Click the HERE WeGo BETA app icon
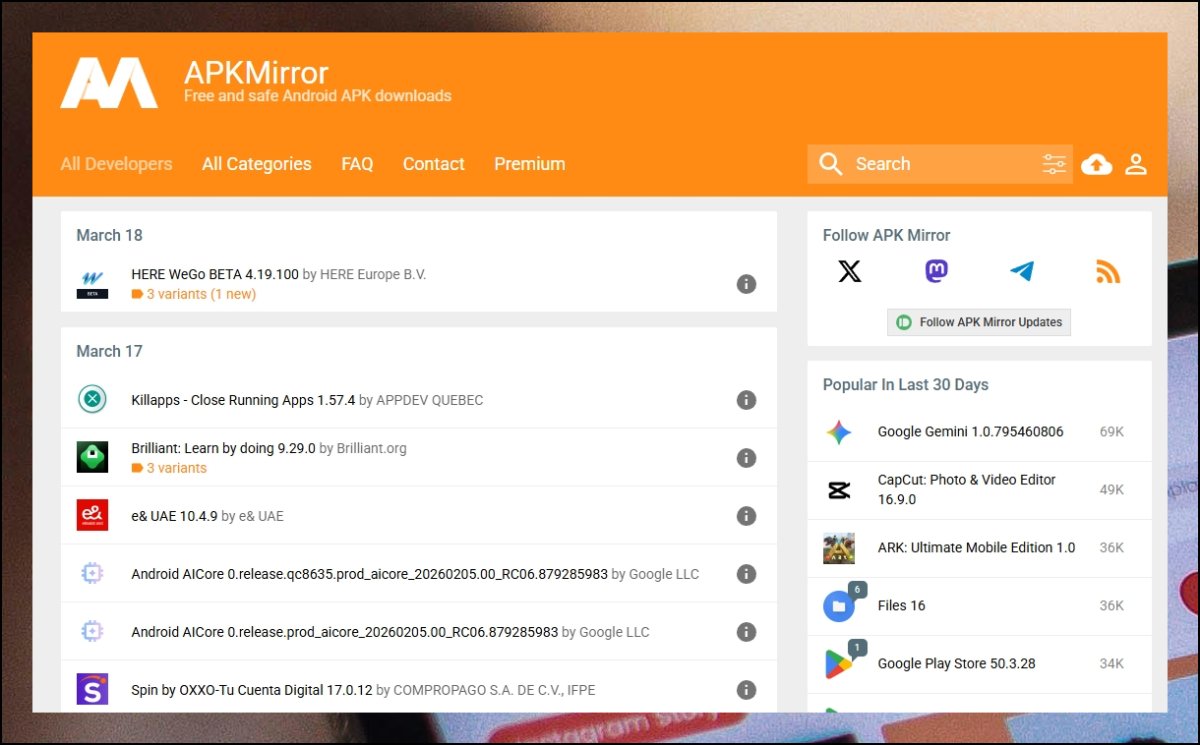 pos(93,284)
